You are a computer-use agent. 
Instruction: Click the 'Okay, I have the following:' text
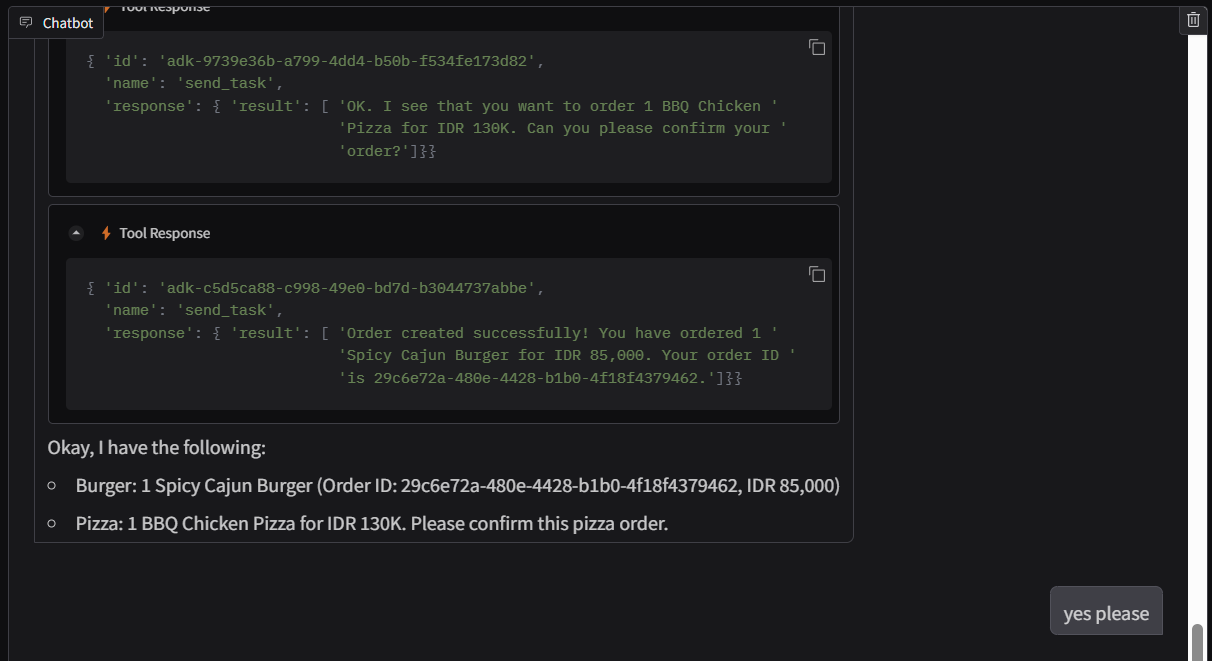[x=156, y=447]
